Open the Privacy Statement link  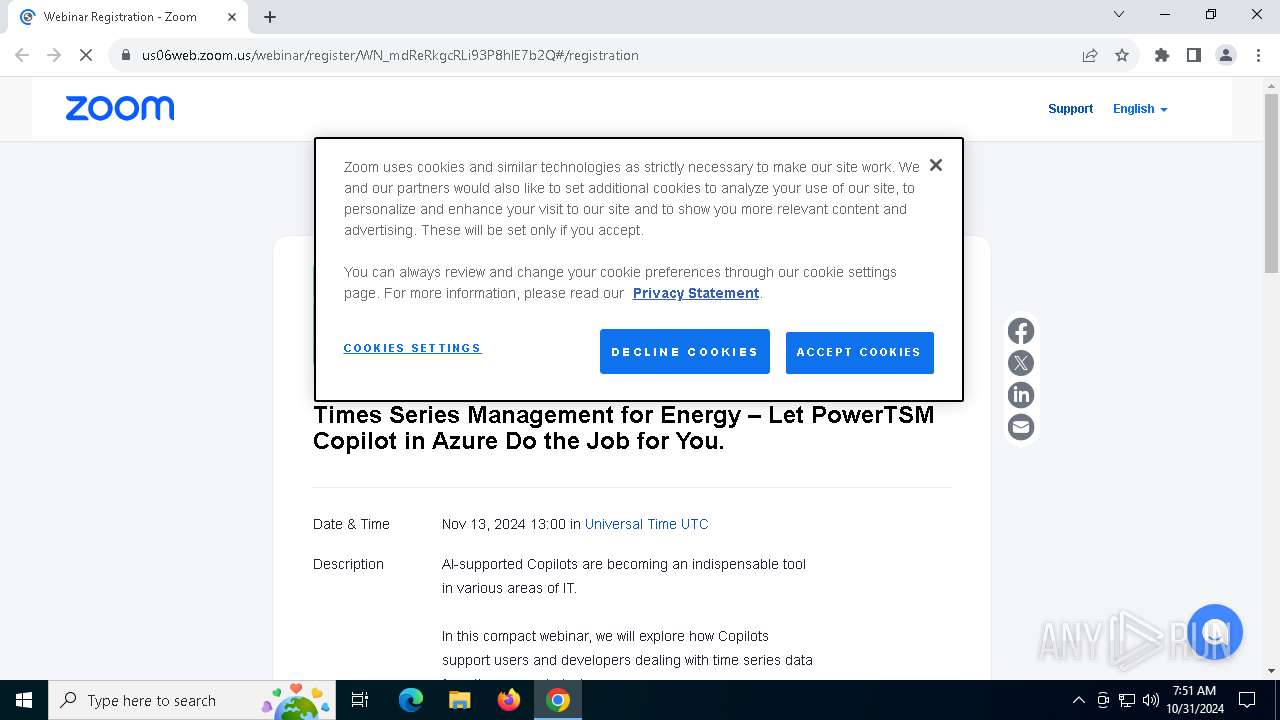tap(696, 293)
